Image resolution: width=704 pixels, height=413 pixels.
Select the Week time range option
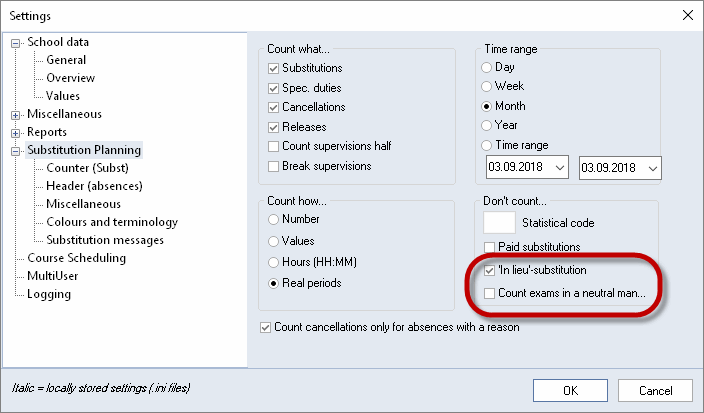click(488, 87)
